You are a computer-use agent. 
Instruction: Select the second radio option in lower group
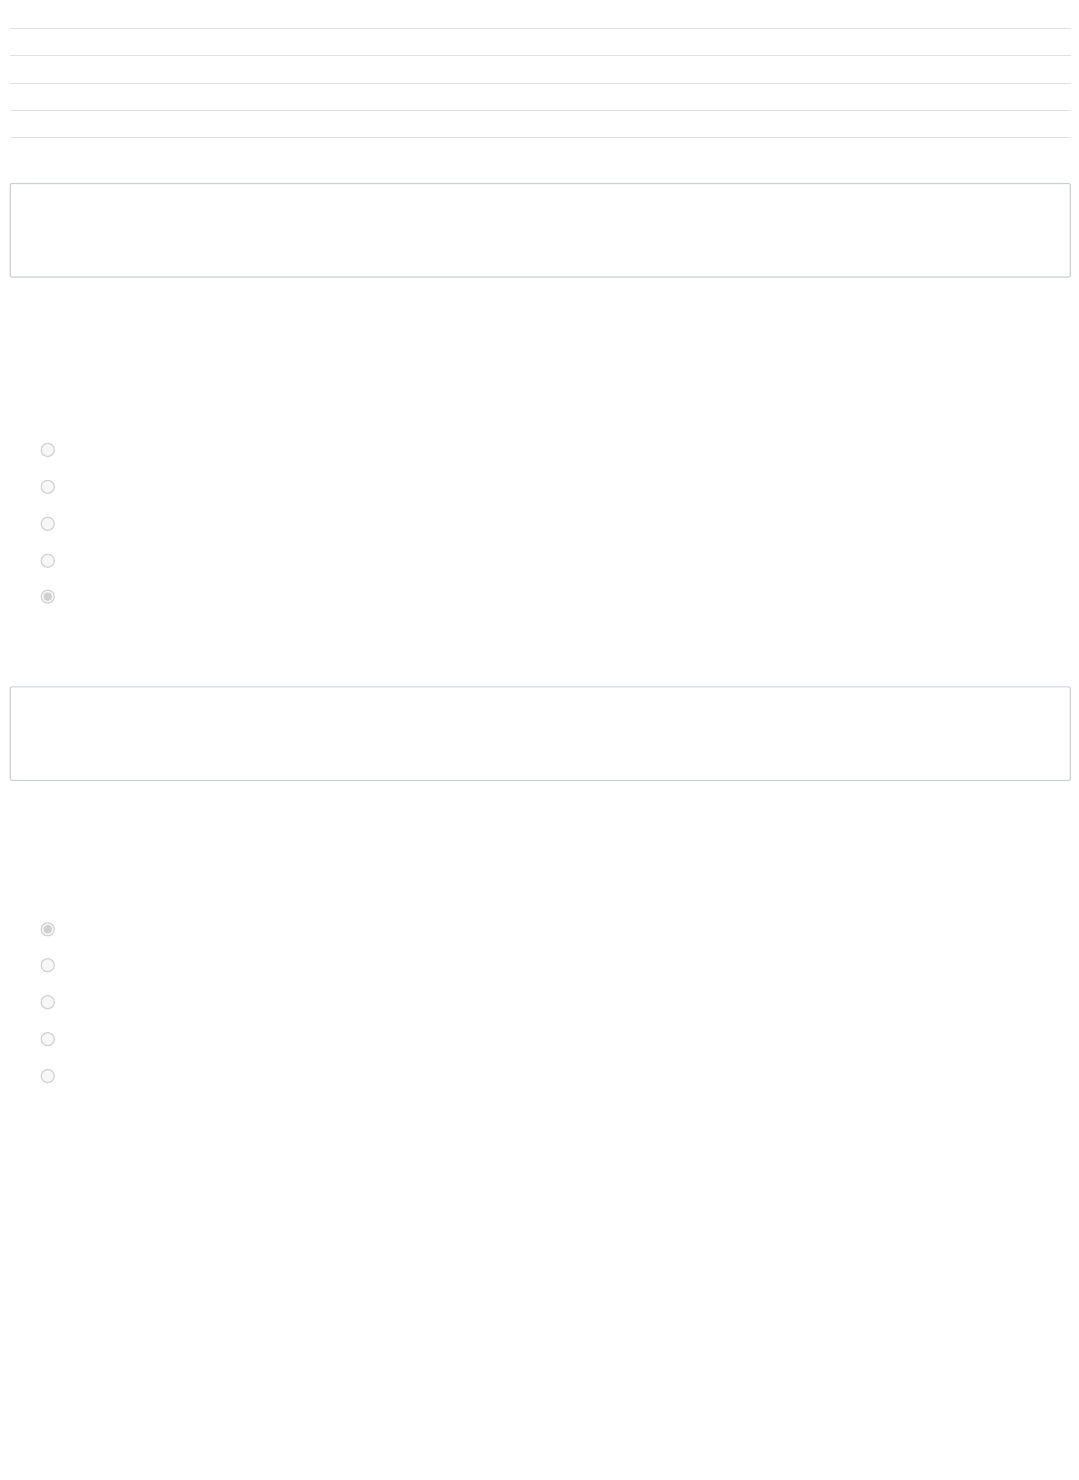(47, 965)
